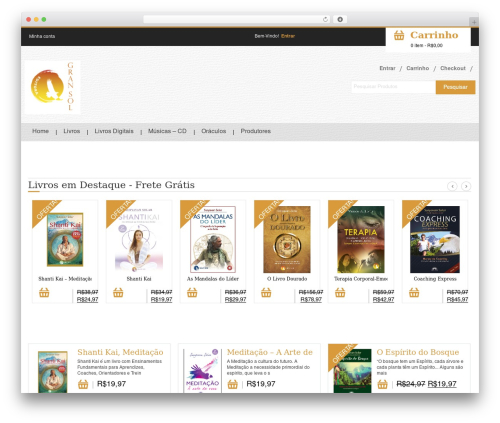The width and height of the screenshot is (500, 423).
Task: Add Shanti Kai - Meditação to cart basket icon
Action: [44, 293]
